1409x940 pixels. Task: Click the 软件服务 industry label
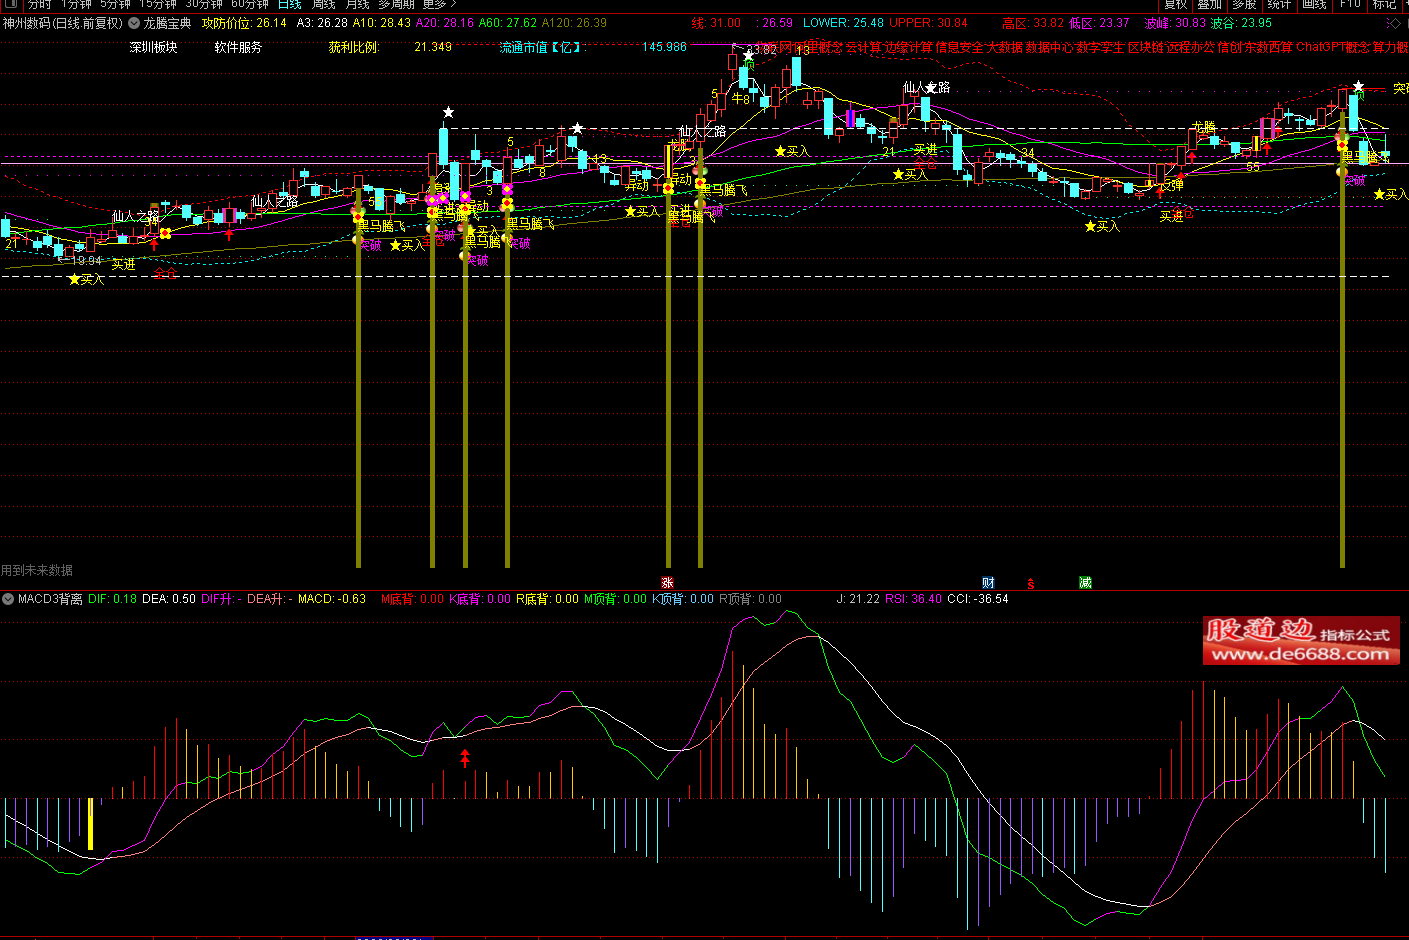[238, 47]
